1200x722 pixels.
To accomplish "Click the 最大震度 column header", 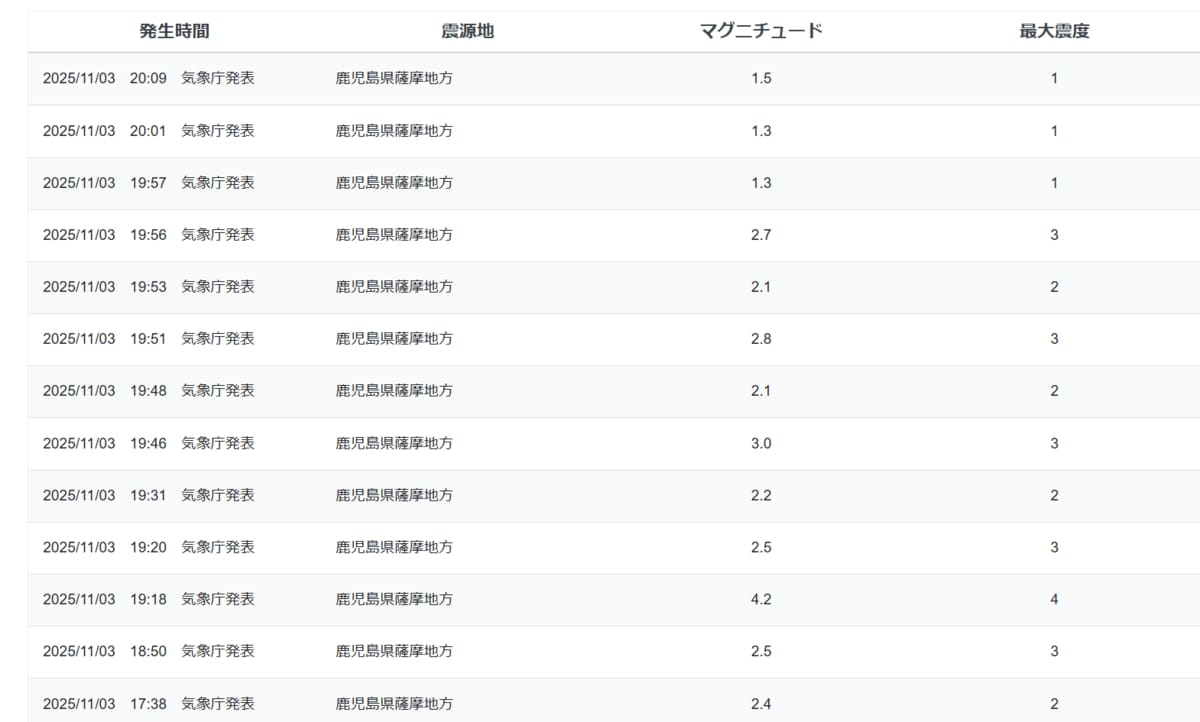I will point(1054,31).
